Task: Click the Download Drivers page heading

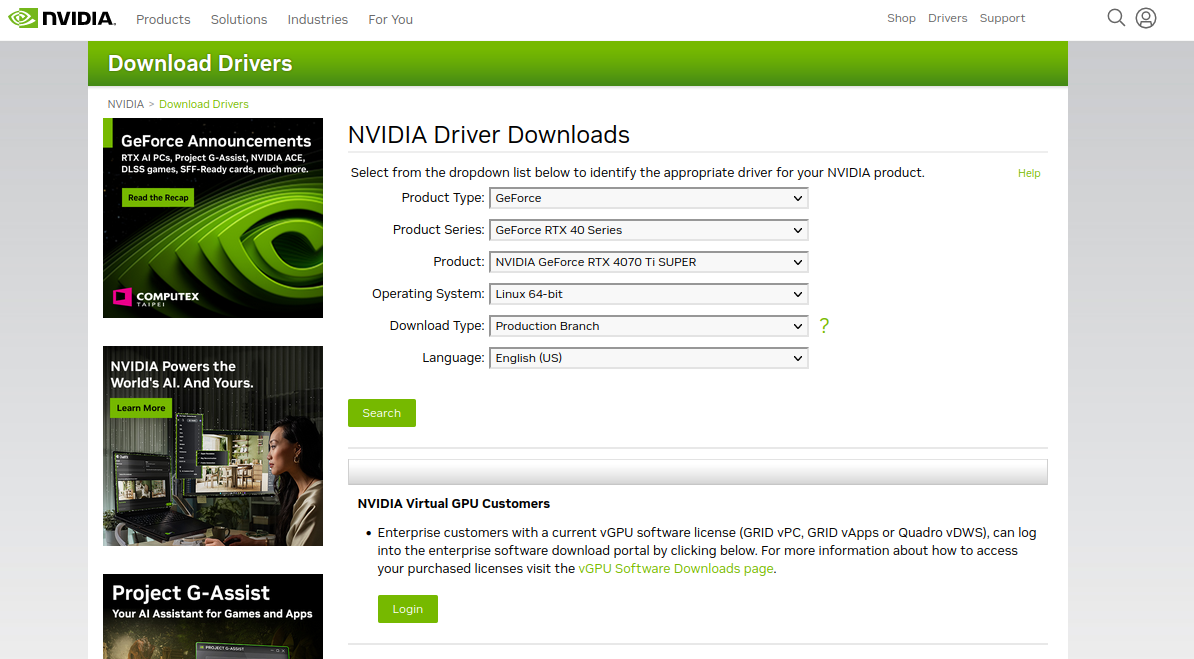Action: [x=200, y=63]
